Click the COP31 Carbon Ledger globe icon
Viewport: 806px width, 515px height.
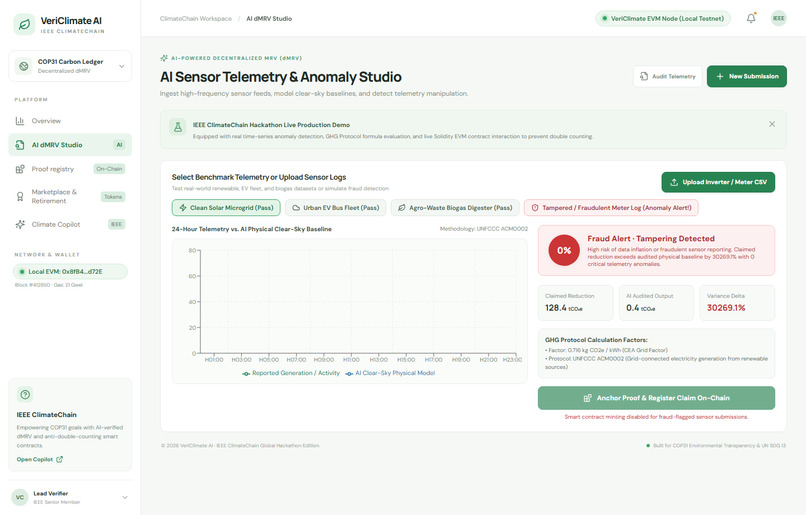pos(23,66)
